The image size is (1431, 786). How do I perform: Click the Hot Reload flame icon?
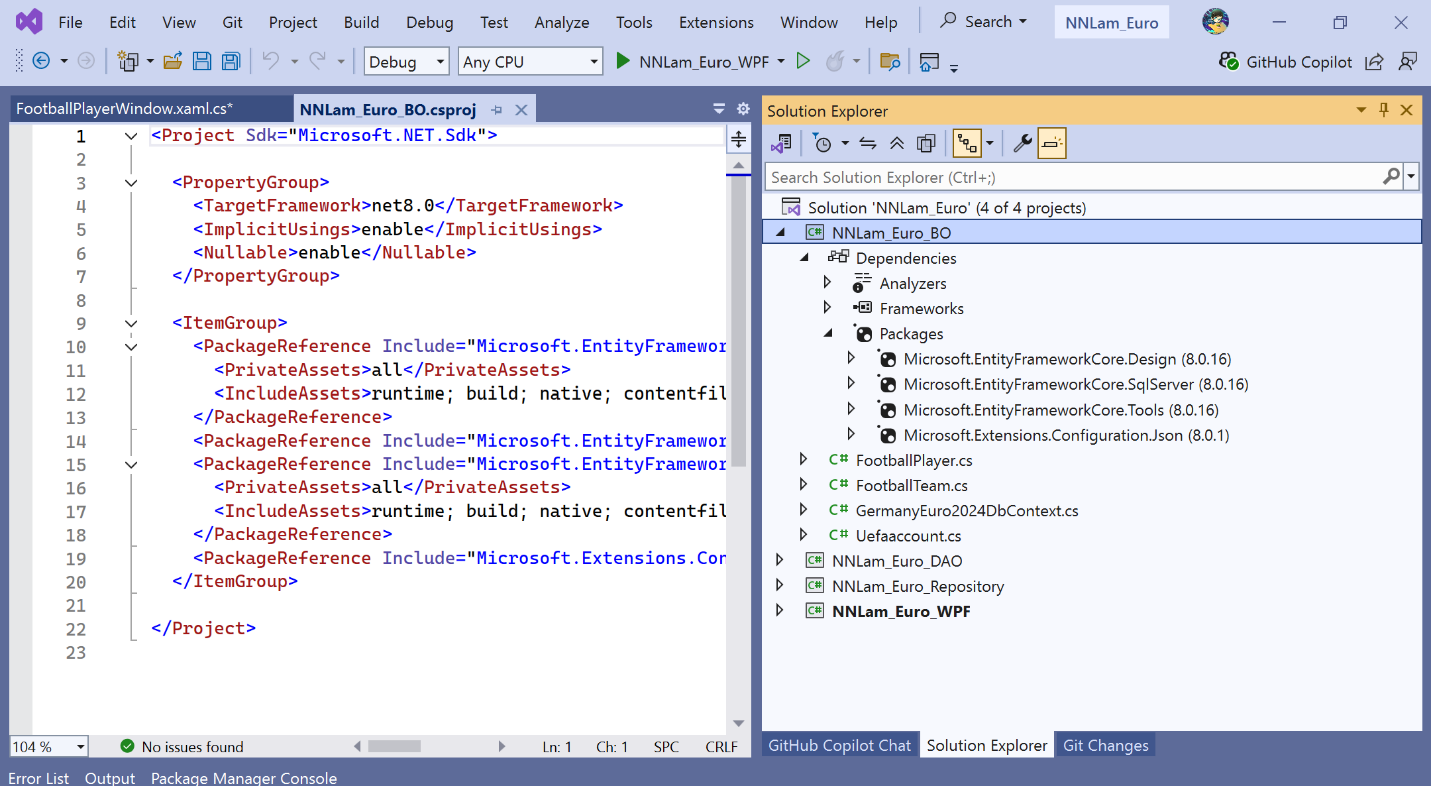pyautogui.click(x=834, y=61)
